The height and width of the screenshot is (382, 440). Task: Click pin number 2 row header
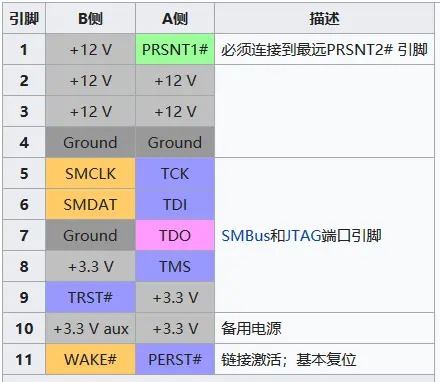[x=24, y=80]
